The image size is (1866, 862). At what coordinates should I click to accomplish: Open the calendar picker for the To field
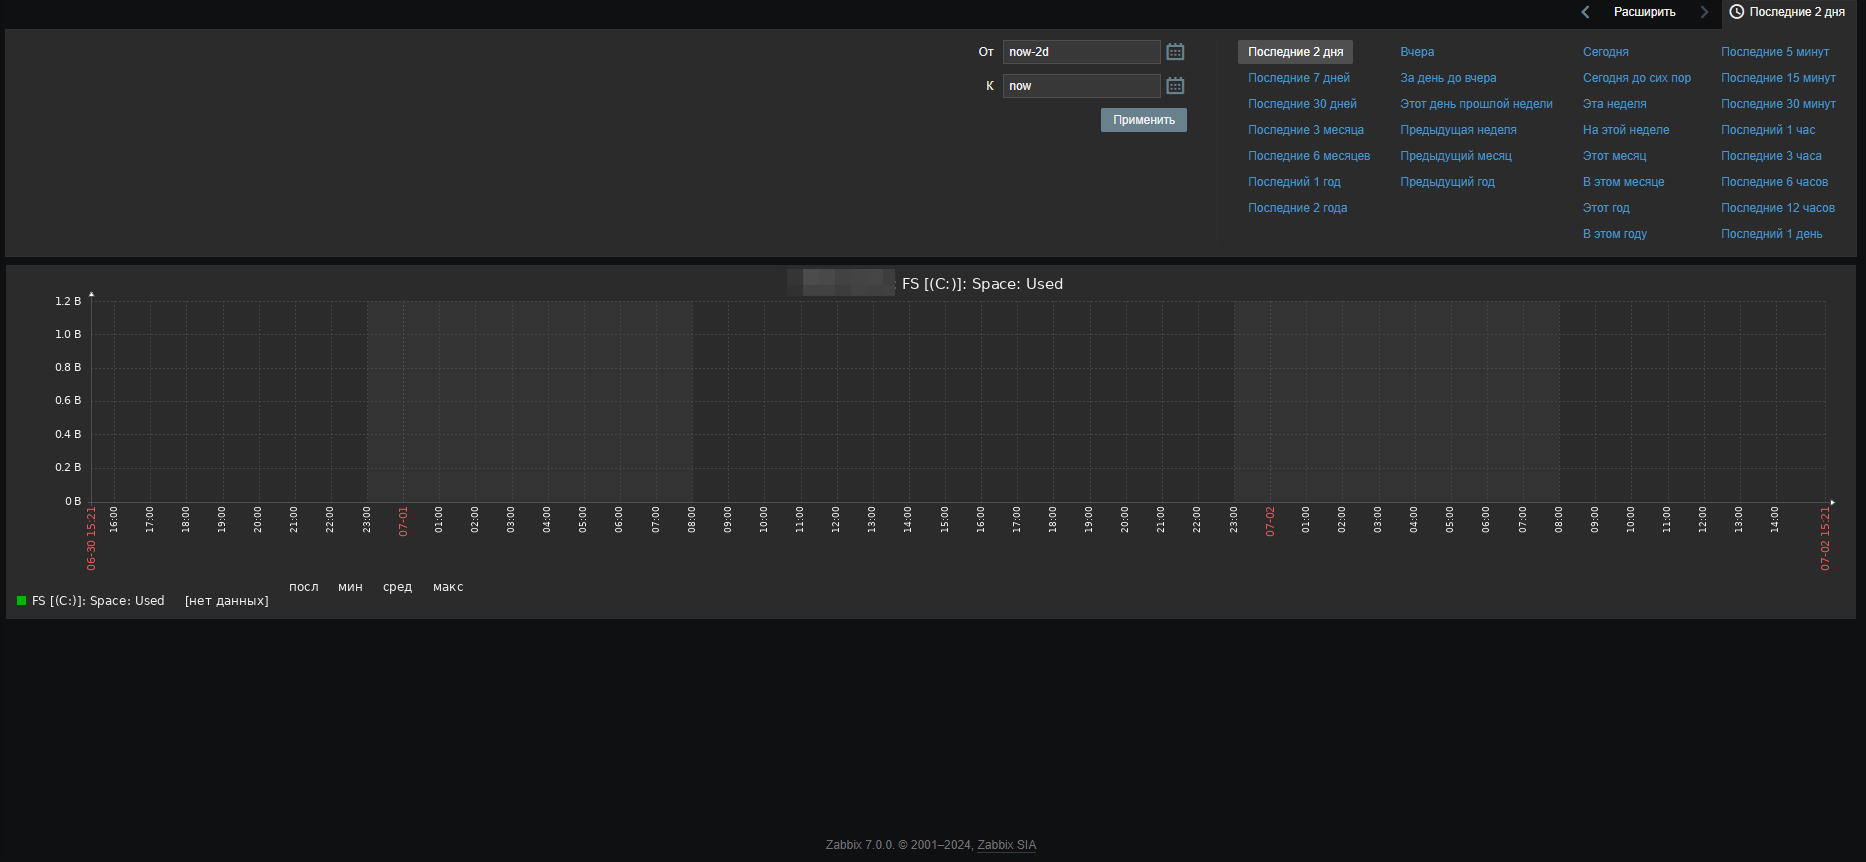1175,86
